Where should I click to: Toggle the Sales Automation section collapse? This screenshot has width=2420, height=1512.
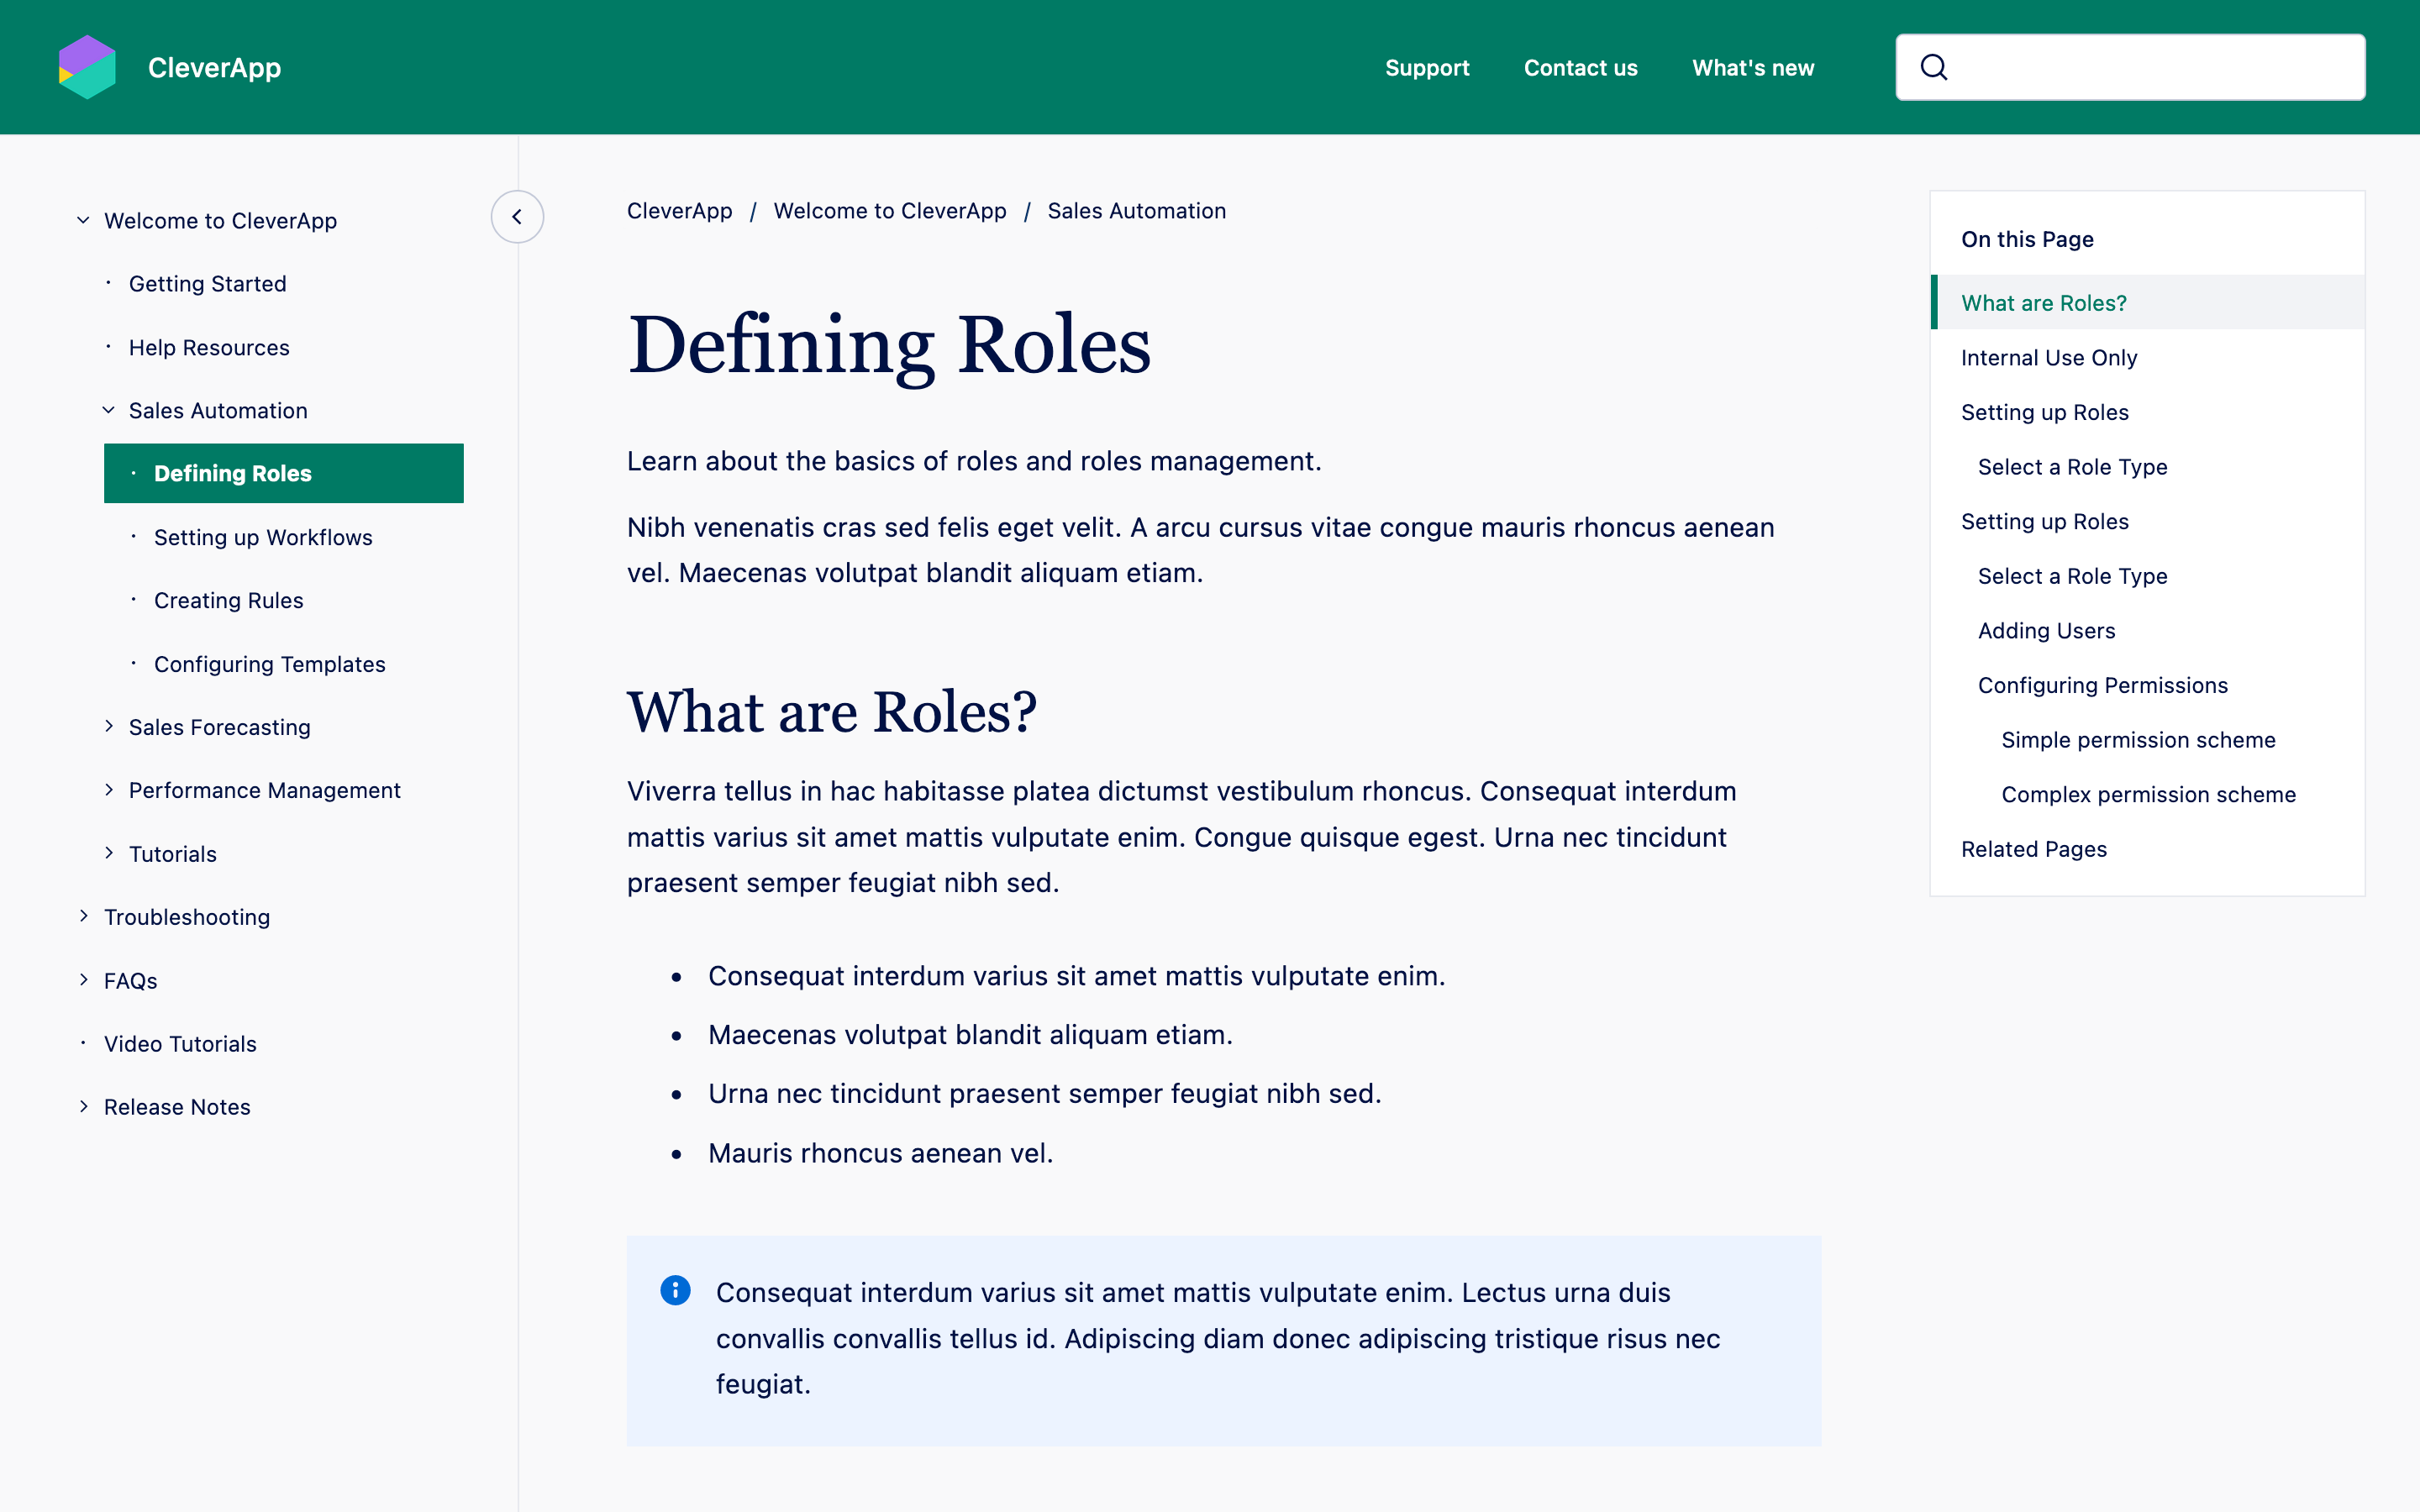[x=108, y=411]
